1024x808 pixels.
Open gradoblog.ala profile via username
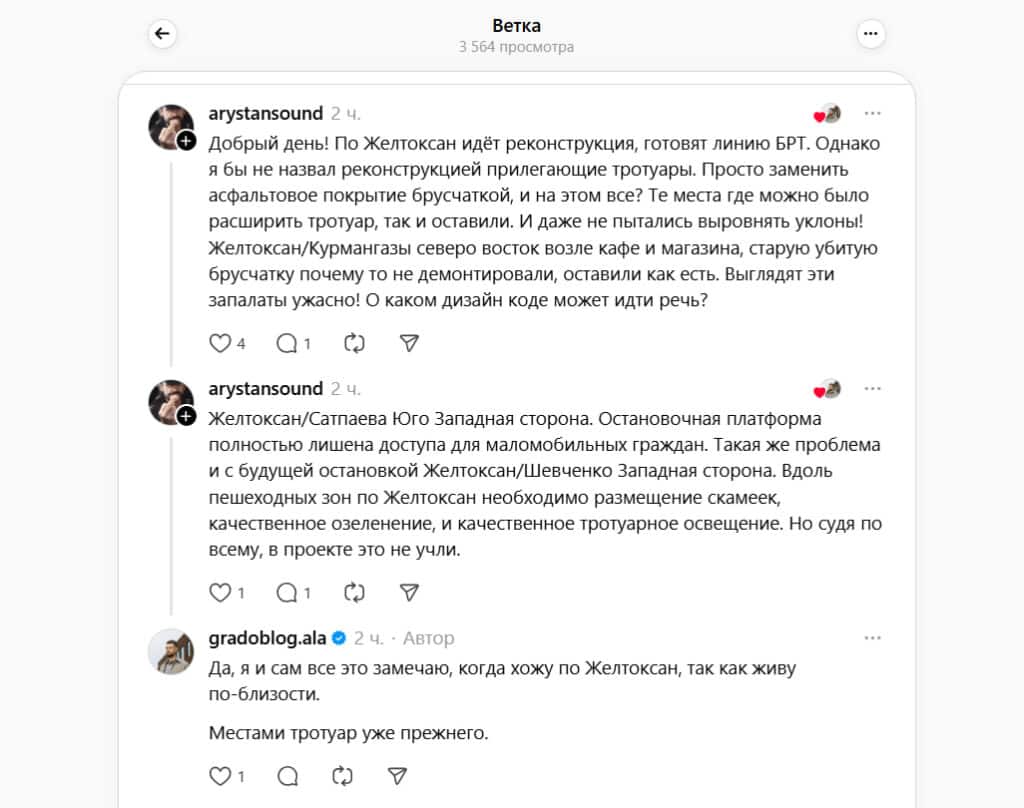point(267,638)
